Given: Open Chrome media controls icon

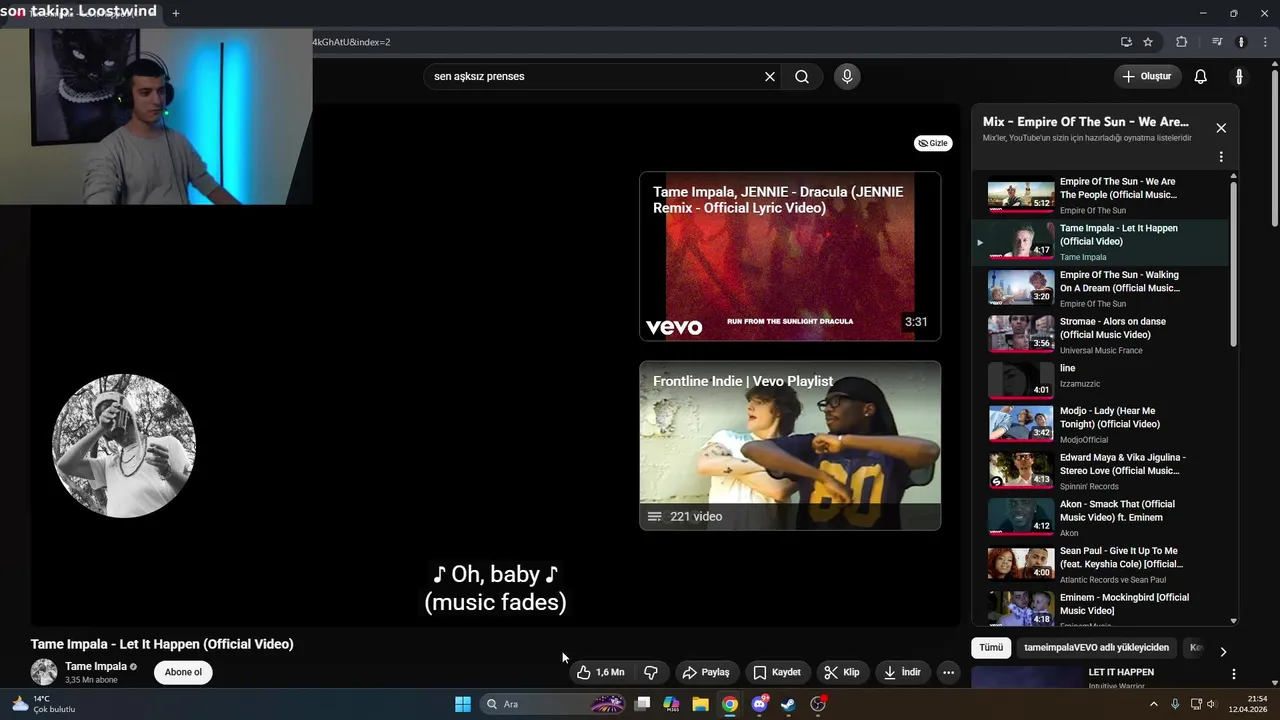Looking at the screenshot, I should (x=1217, y=42).
